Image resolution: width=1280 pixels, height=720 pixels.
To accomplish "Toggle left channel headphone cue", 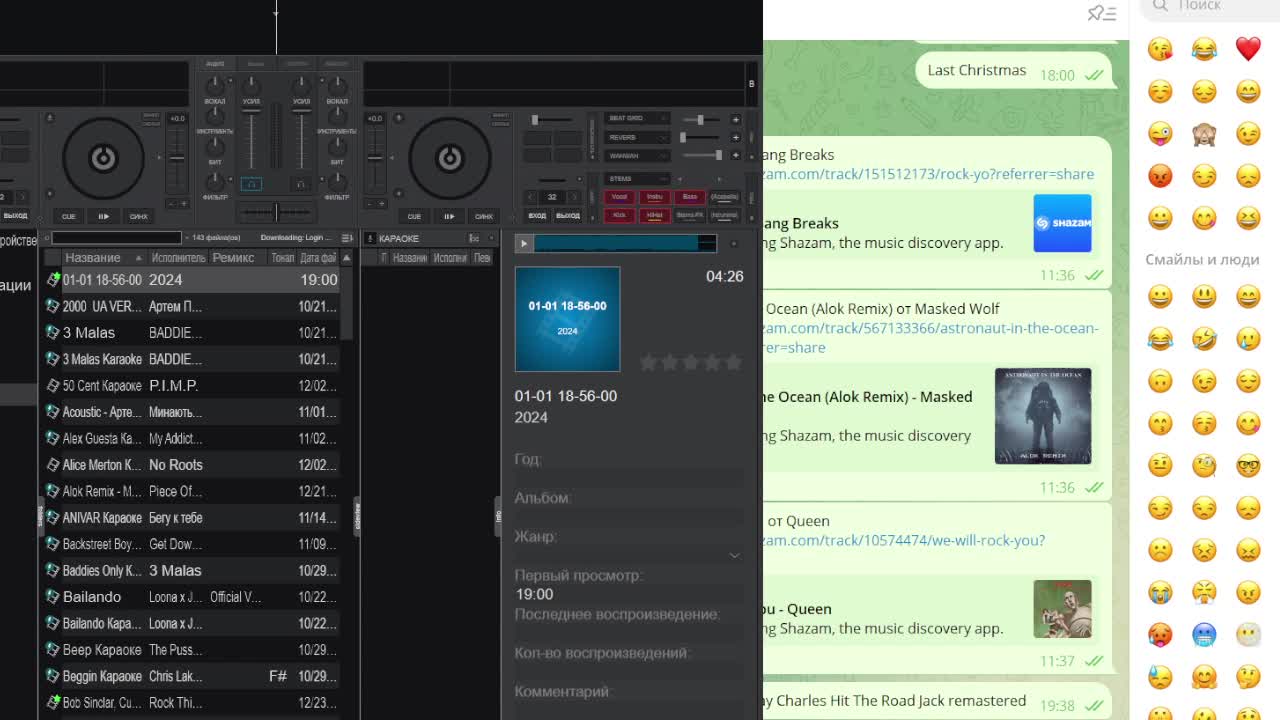I will pos(251,184).
